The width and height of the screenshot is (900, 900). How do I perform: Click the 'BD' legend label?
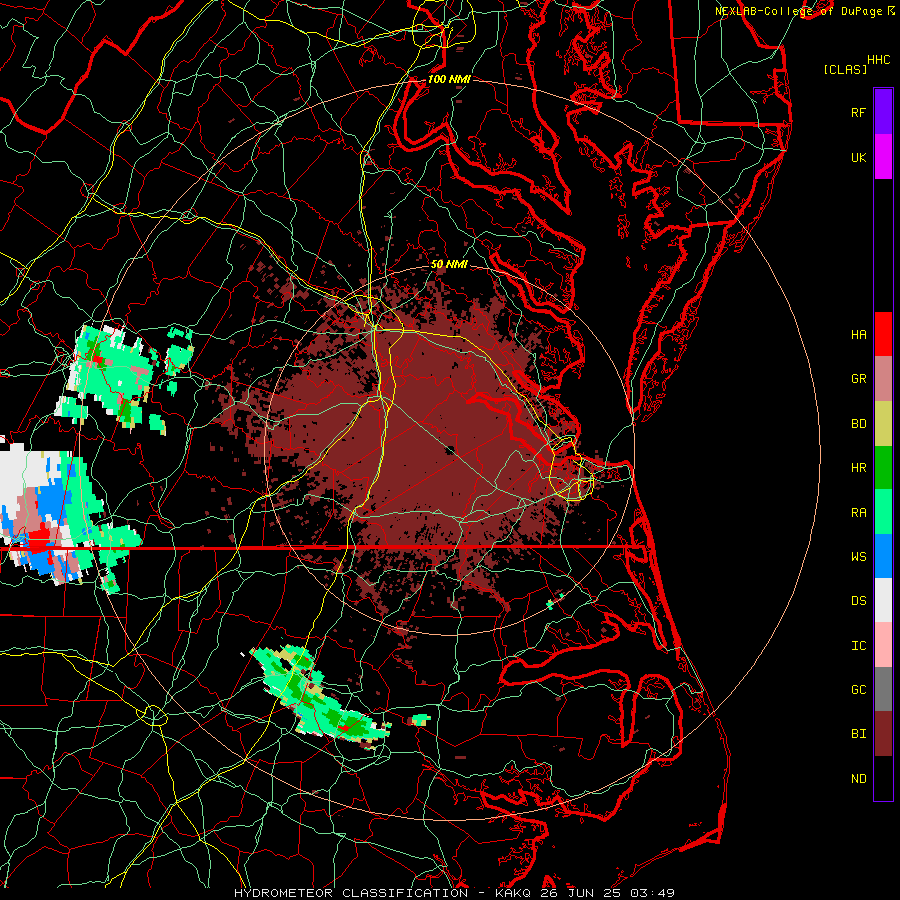click(858, 424)
